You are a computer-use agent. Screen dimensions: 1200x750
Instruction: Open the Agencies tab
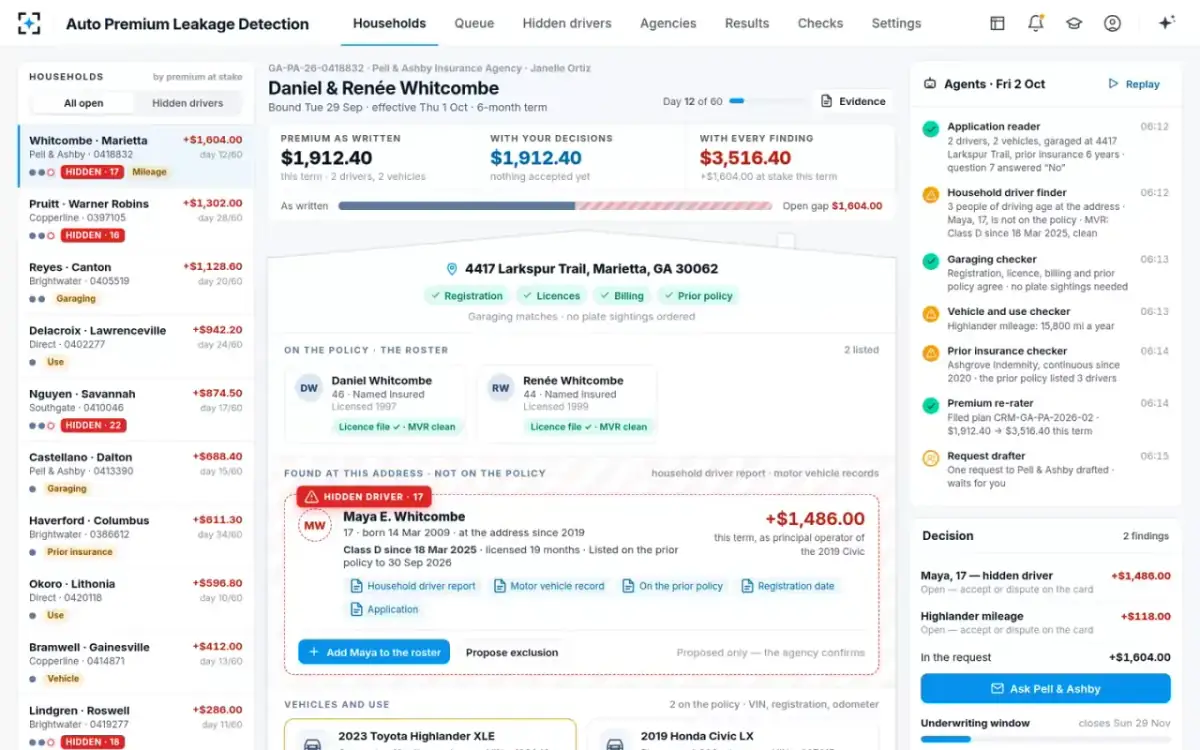(x=668, y=23)
